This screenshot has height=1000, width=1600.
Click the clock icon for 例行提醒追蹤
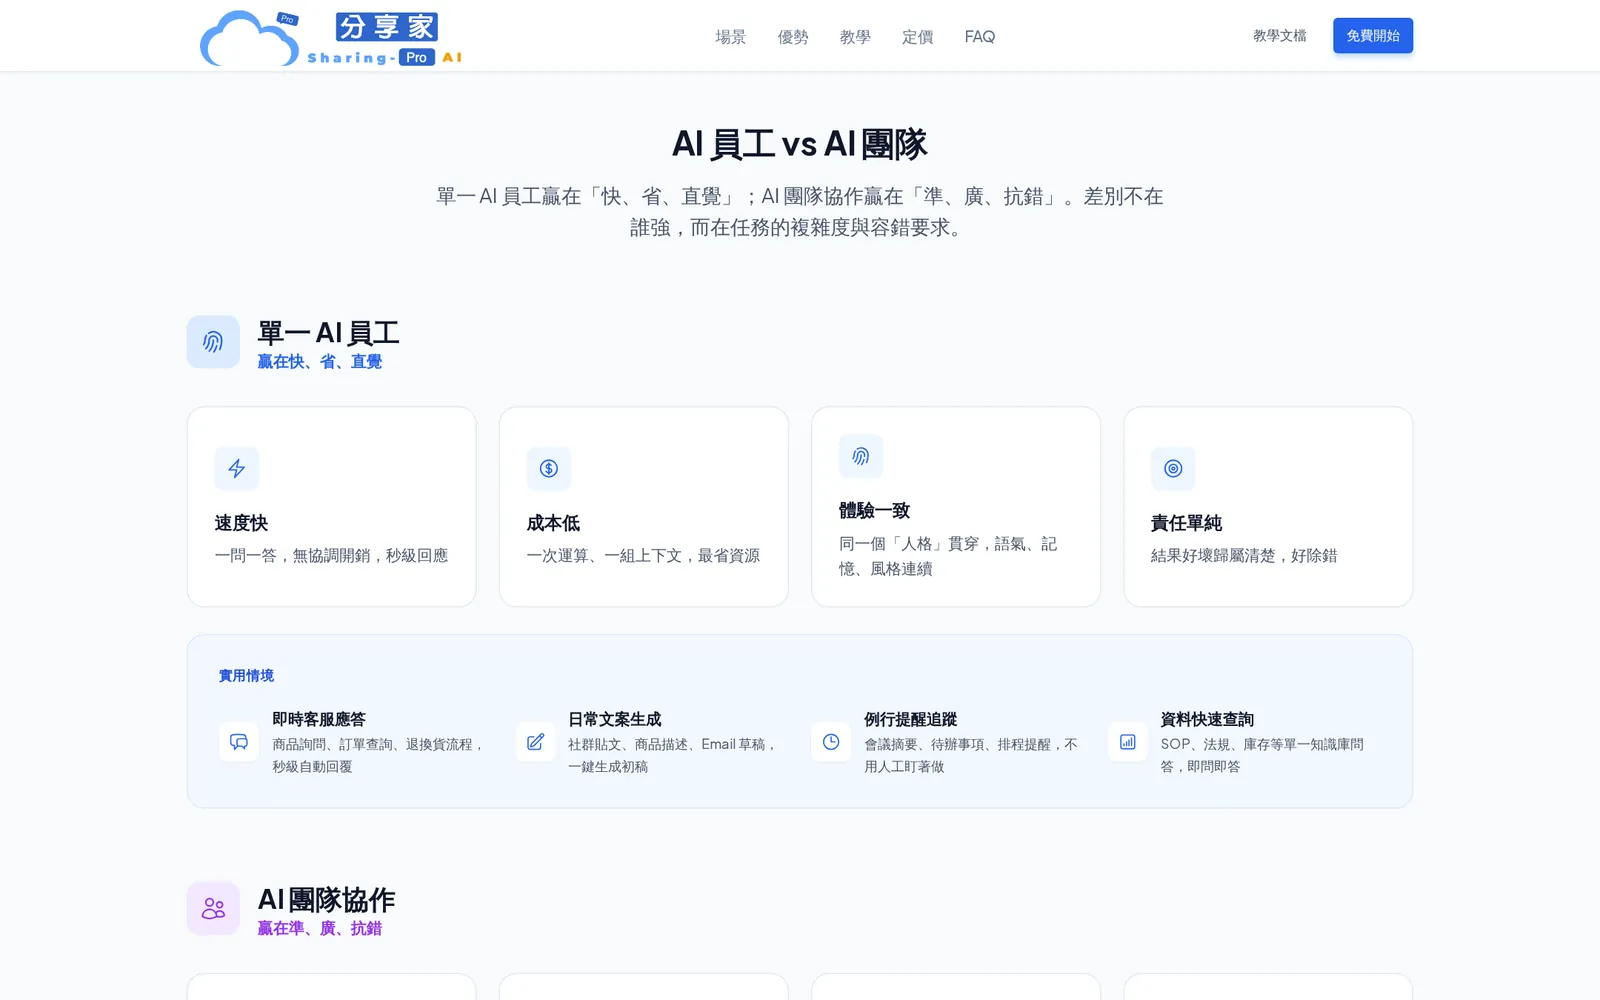pos(831,742)
